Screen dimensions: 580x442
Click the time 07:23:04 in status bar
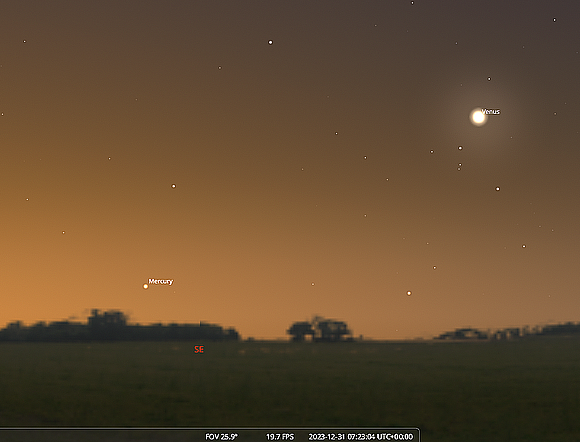[361, 437]
